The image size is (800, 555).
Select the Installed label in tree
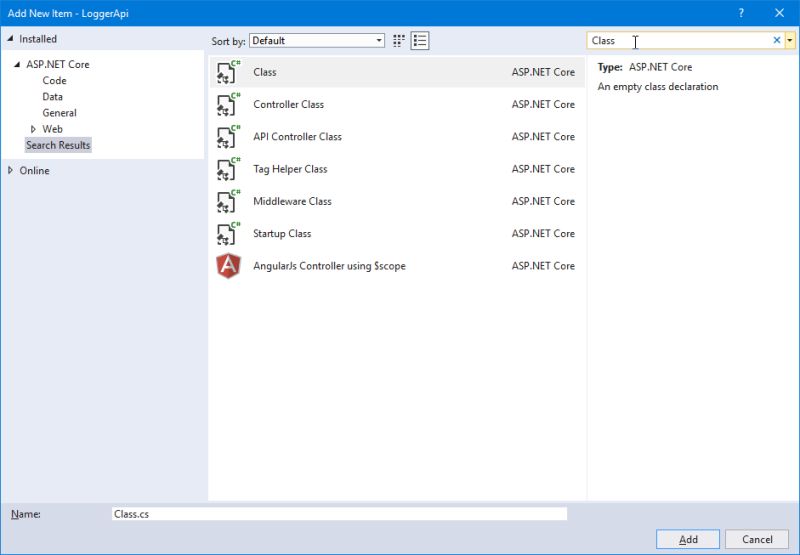tap(38, 39)
